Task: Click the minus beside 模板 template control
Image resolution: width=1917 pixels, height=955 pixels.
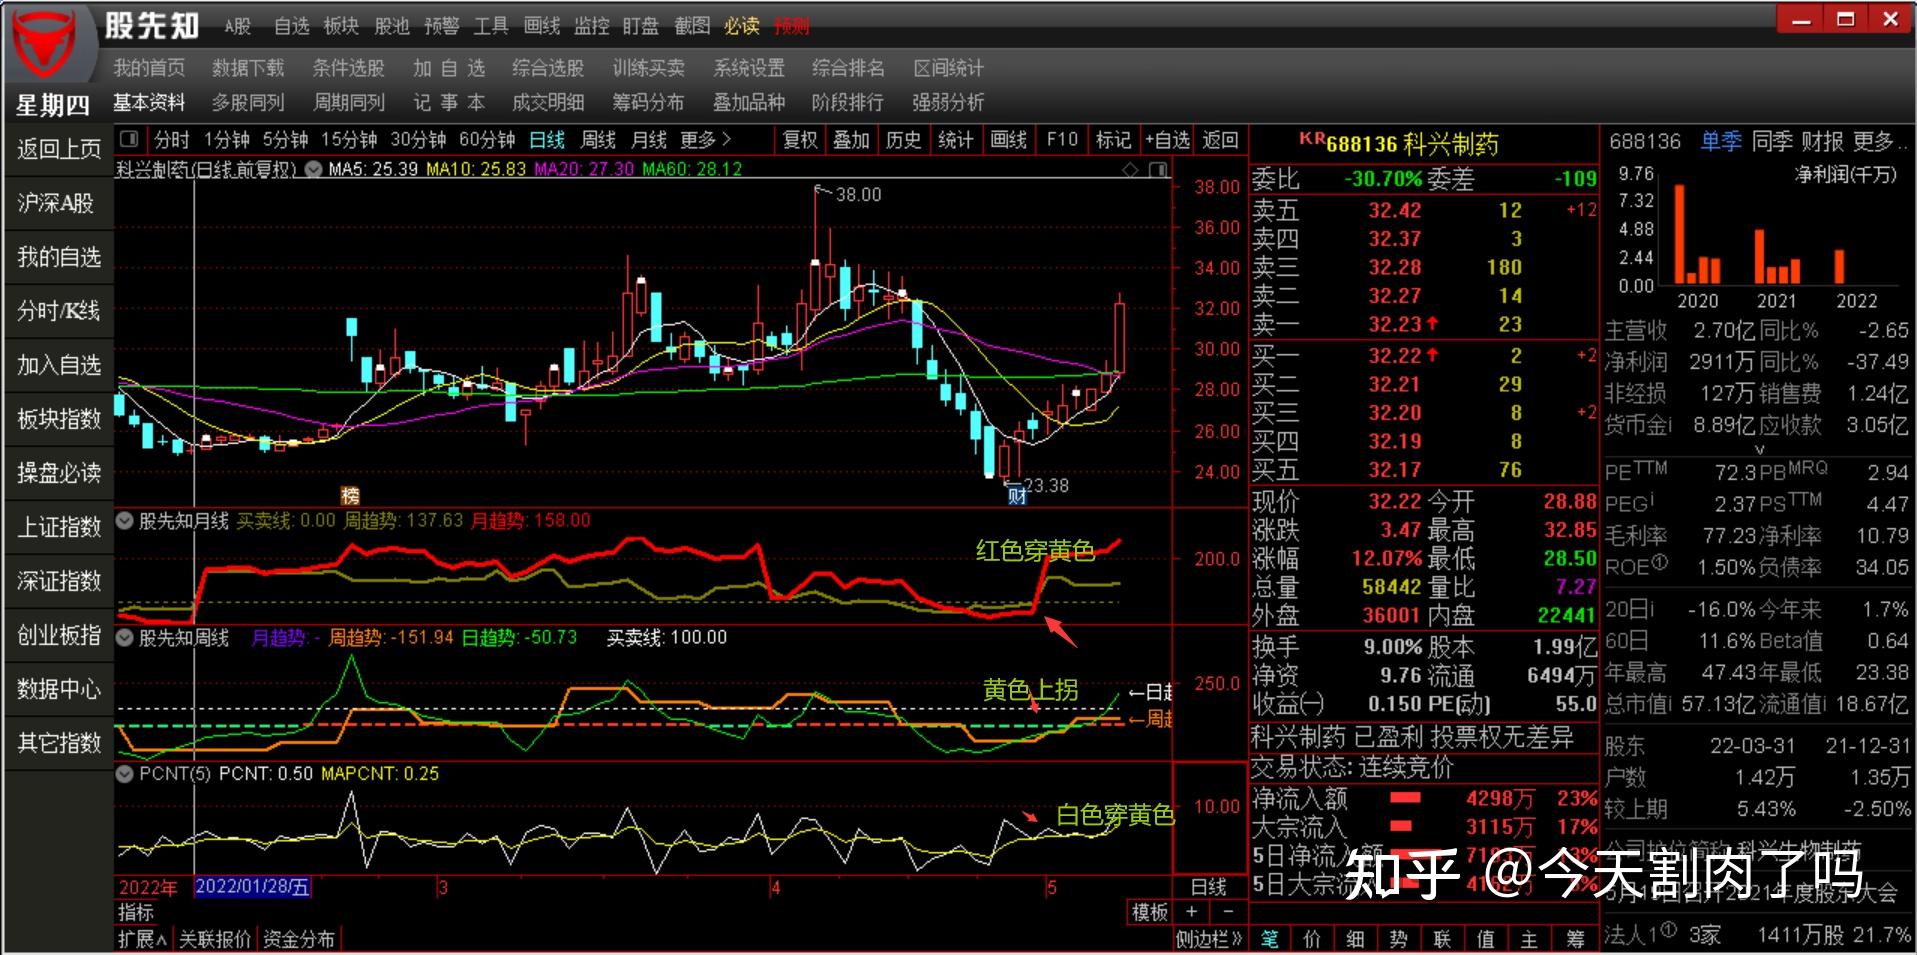Action: click(1225, 912)
